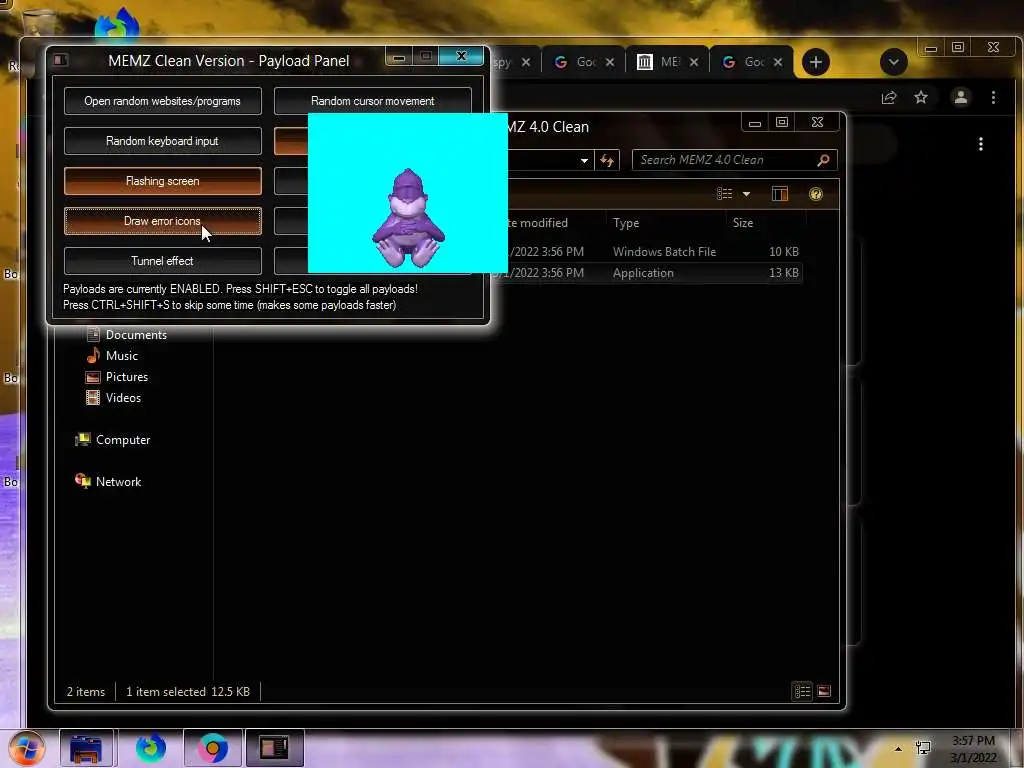Close the last Google browser tab
This screenshot has width=1024, height=768.
point(778,62)
